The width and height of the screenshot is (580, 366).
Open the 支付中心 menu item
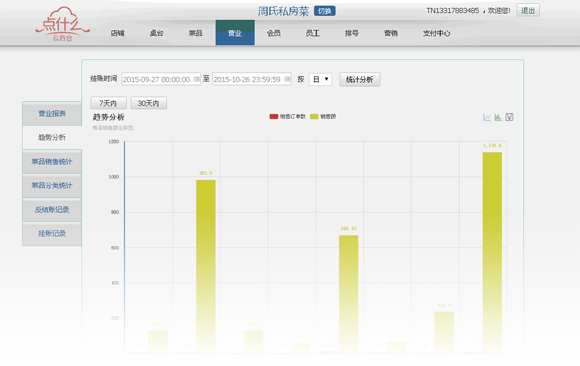[x=436, y=33]
